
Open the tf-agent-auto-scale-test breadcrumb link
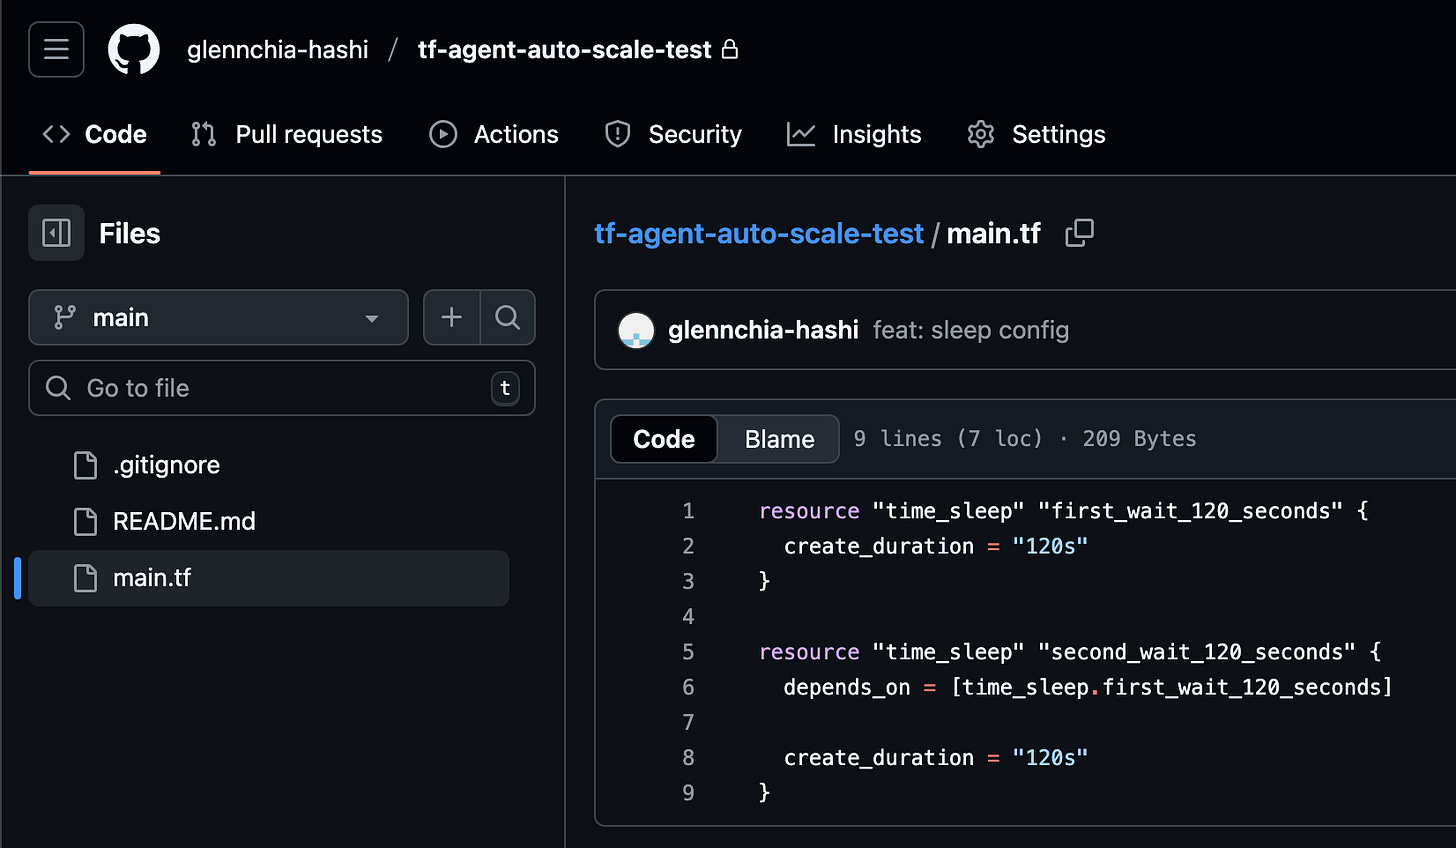point(758,233)
